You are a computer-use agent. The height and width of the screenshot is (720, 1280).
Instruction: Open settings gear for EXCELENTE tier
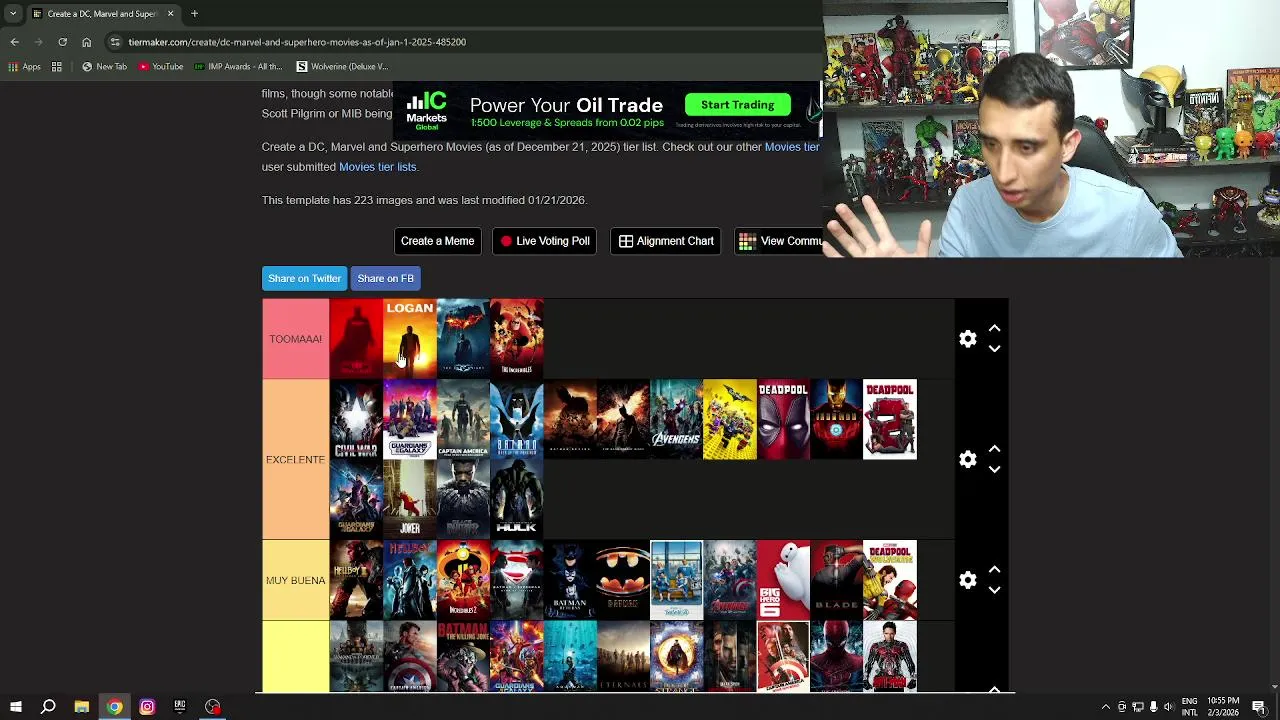pos(967,459)
